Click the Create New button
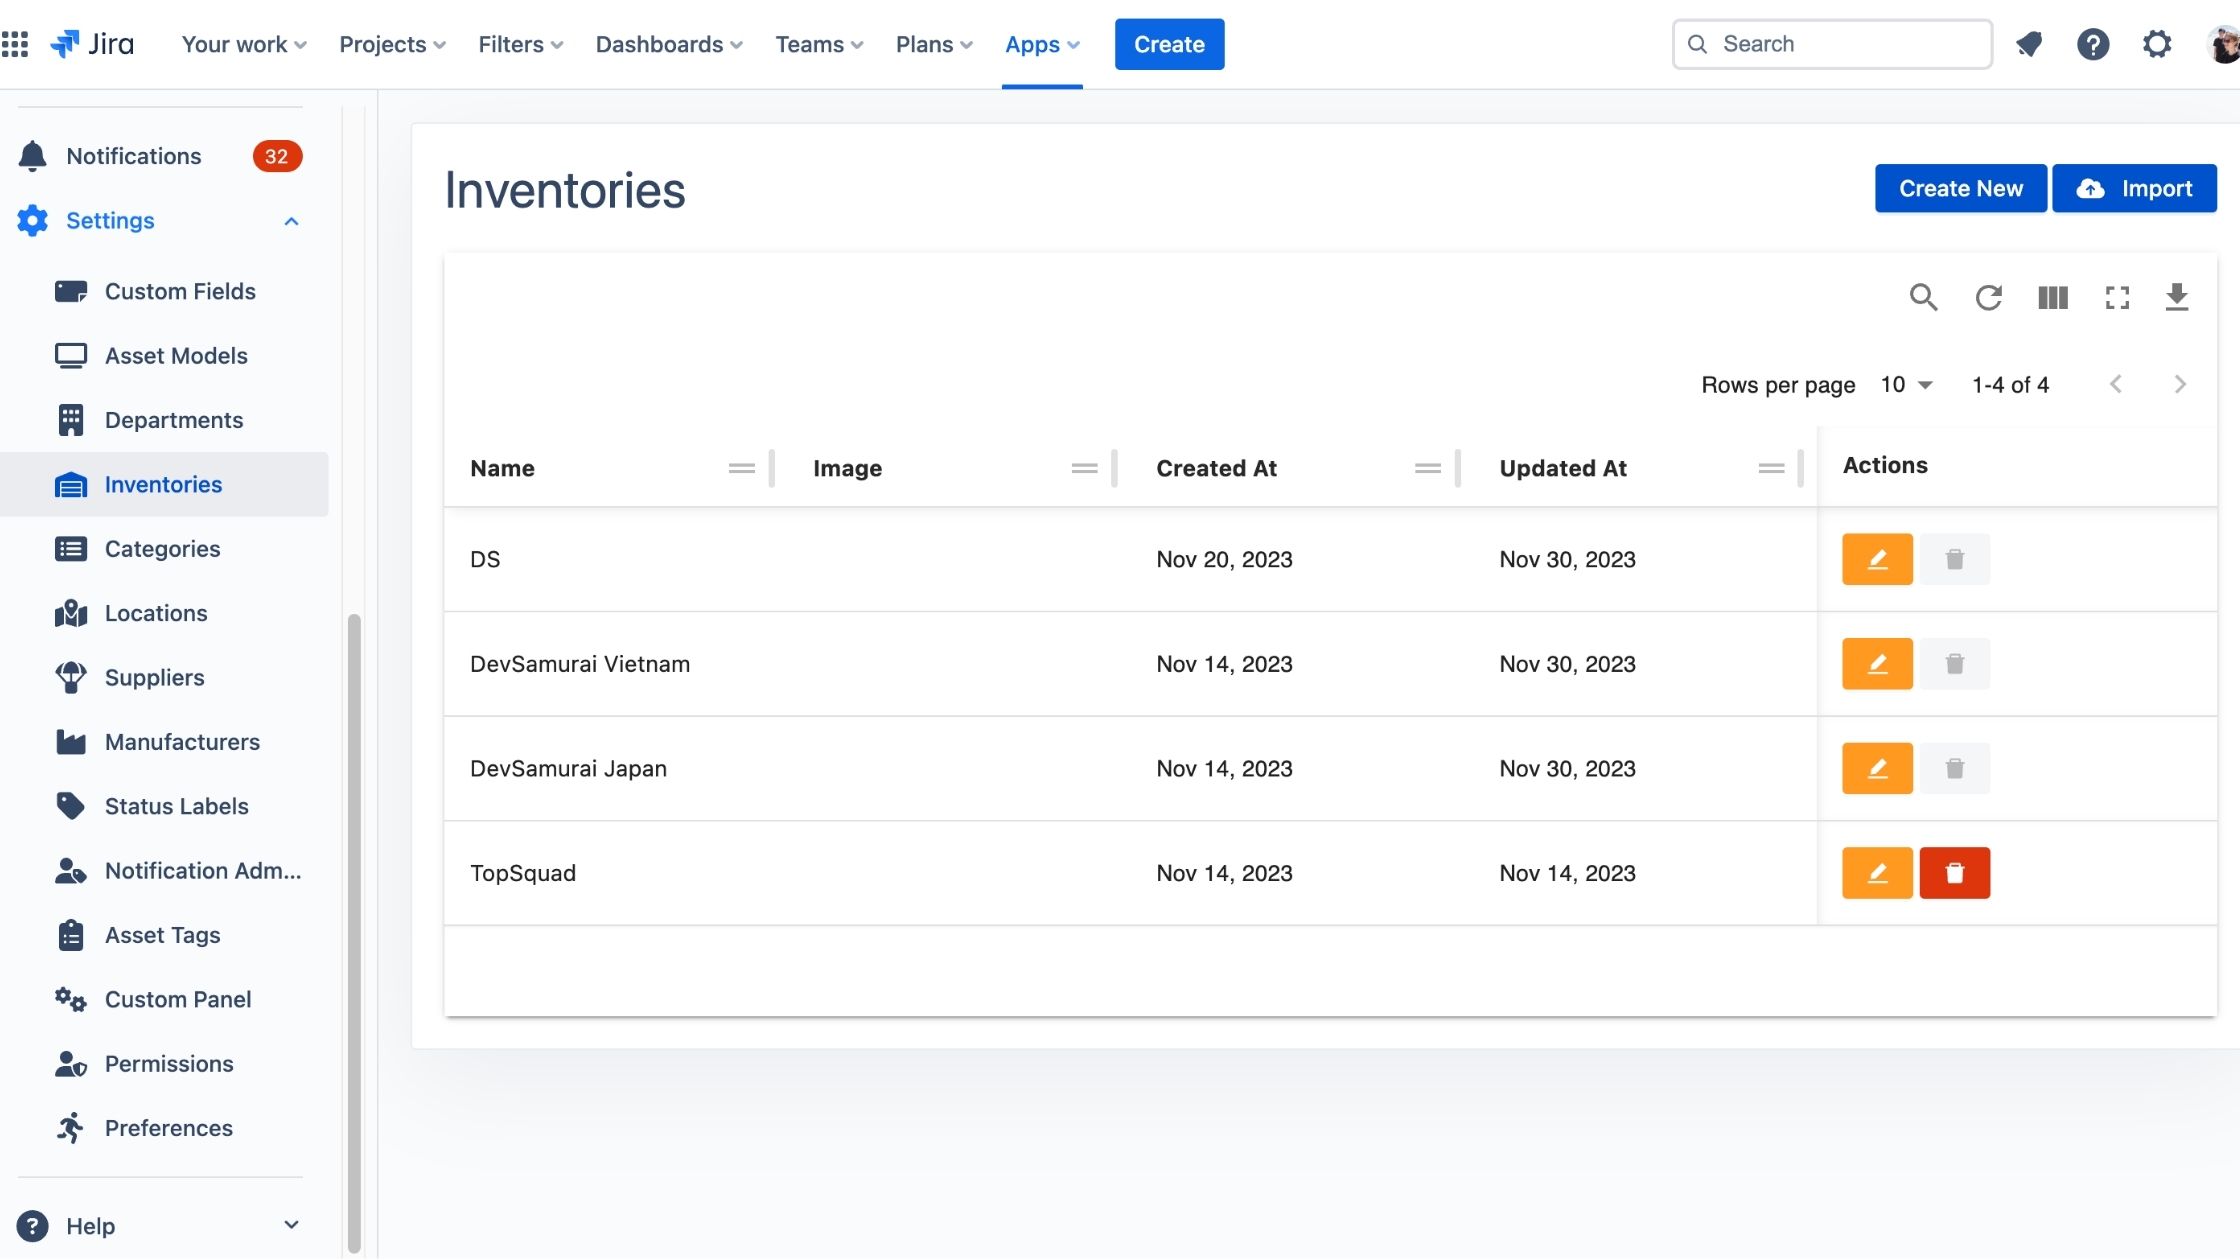 pyautogui.click(x=1960, y=188)
